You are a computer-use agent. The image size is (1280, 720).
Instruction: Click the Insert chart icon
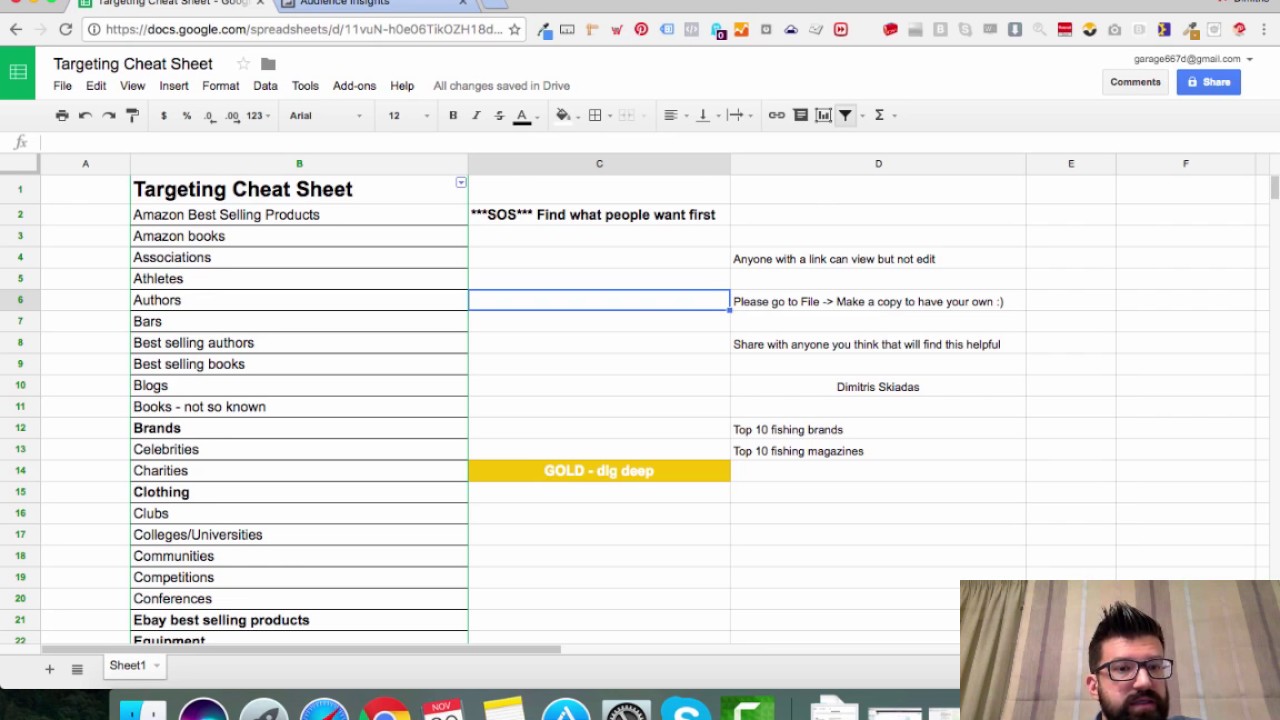tap(824, 116)
